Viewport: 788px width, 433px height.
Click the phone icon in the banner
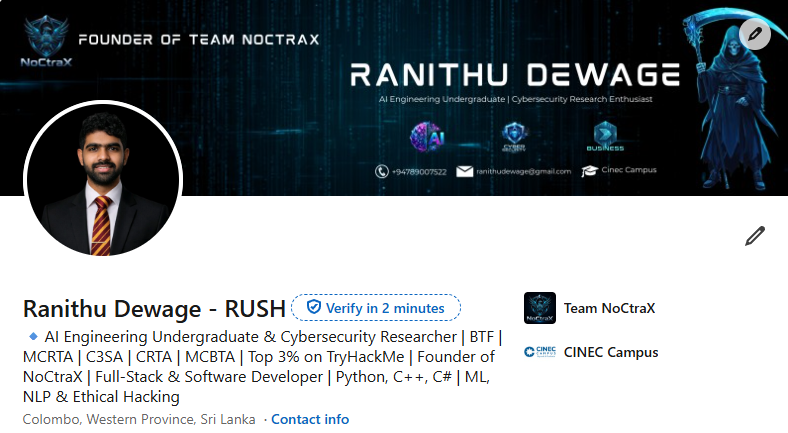[x=381, y=172]
